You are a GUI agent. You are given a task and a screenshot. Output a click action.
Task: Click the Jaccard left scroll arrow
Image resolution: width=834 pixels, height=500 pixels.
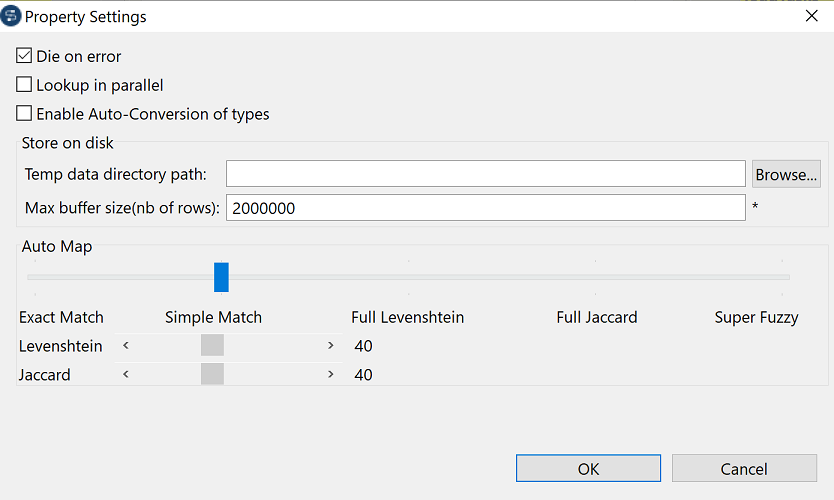tap(126, 375)
